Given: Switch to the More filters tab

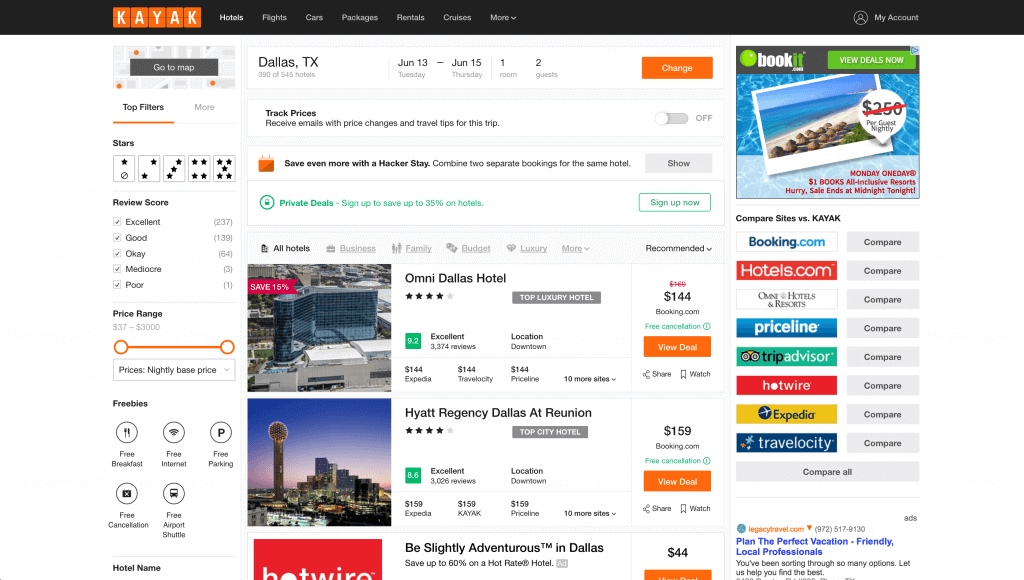Looking at the screenshot, I should point(204,107).
